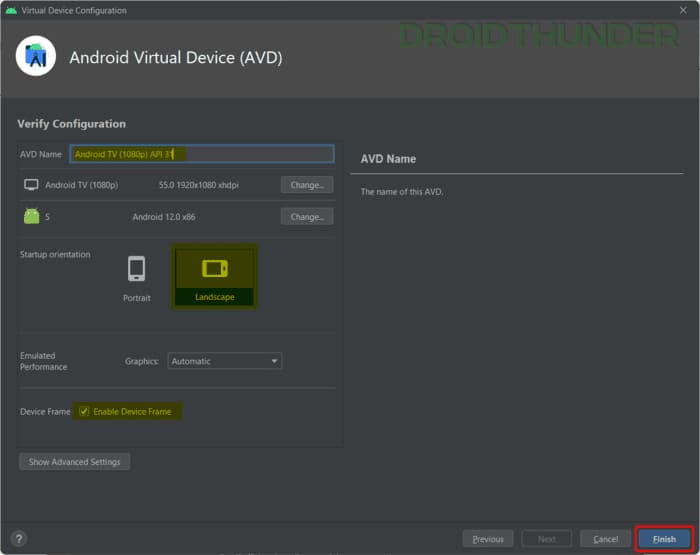Go back with the Previous button
Screen dimensions: 700x555
click(488, 539)
